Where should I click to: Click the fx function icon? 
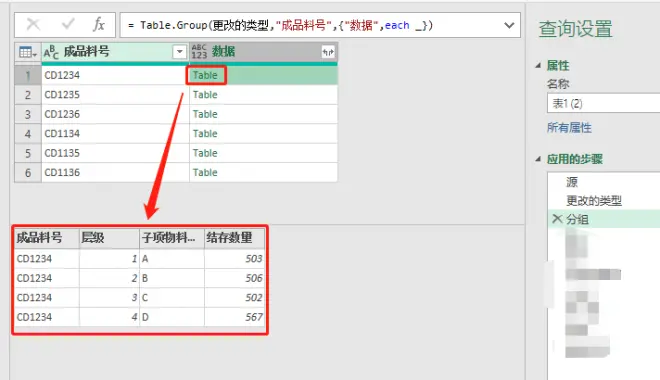(99, 25)
